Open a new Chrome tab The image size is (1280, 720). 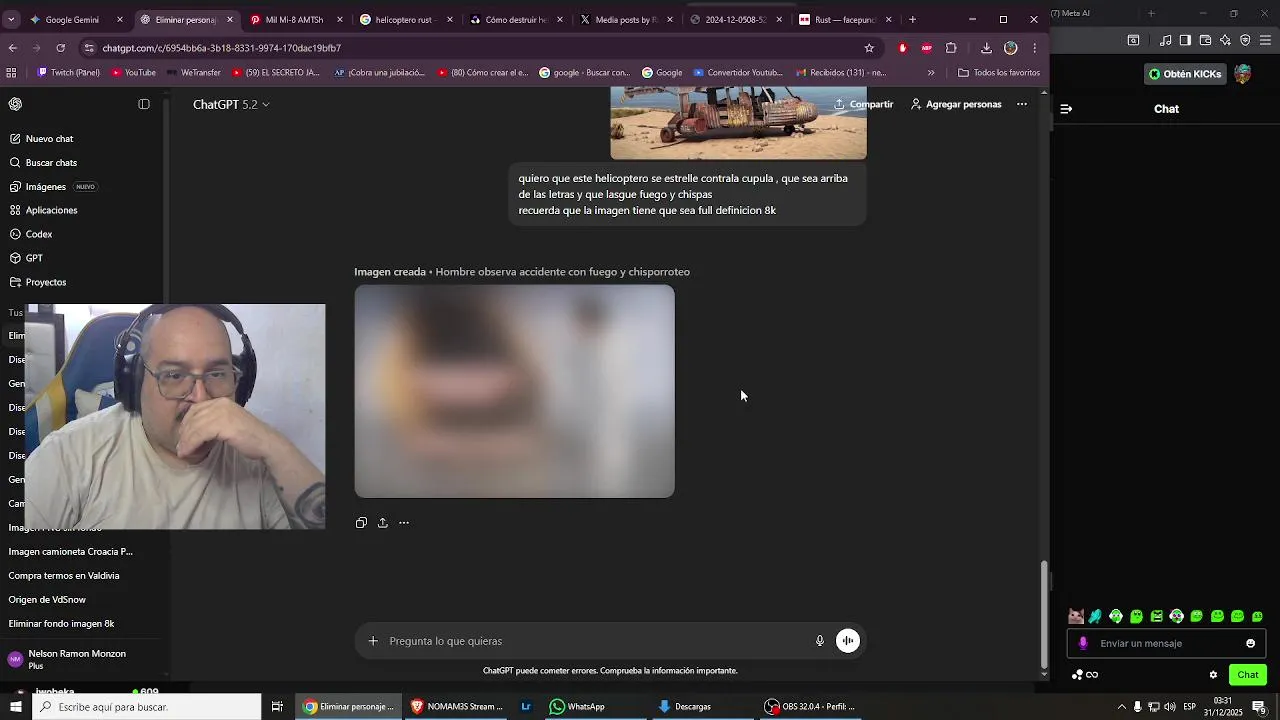pyautogui.click(x=912, y=20)
